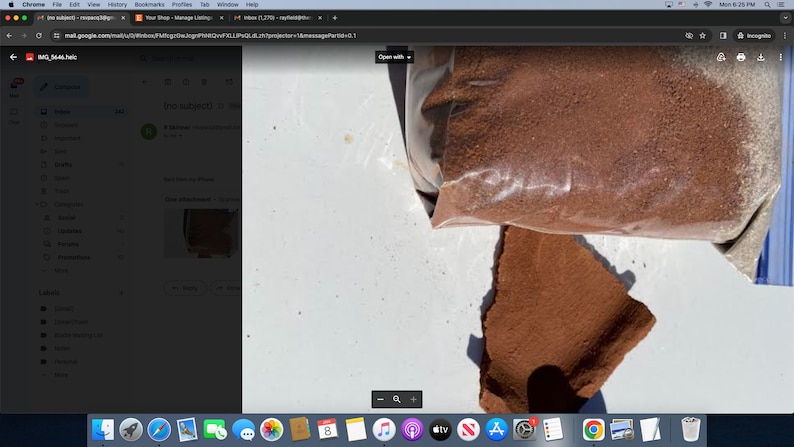The height and width of the screenshot is (447, 794).
Task: Switch to 'Your Shop - Manage Listings' tab
Action: click(x=179, y=18)
